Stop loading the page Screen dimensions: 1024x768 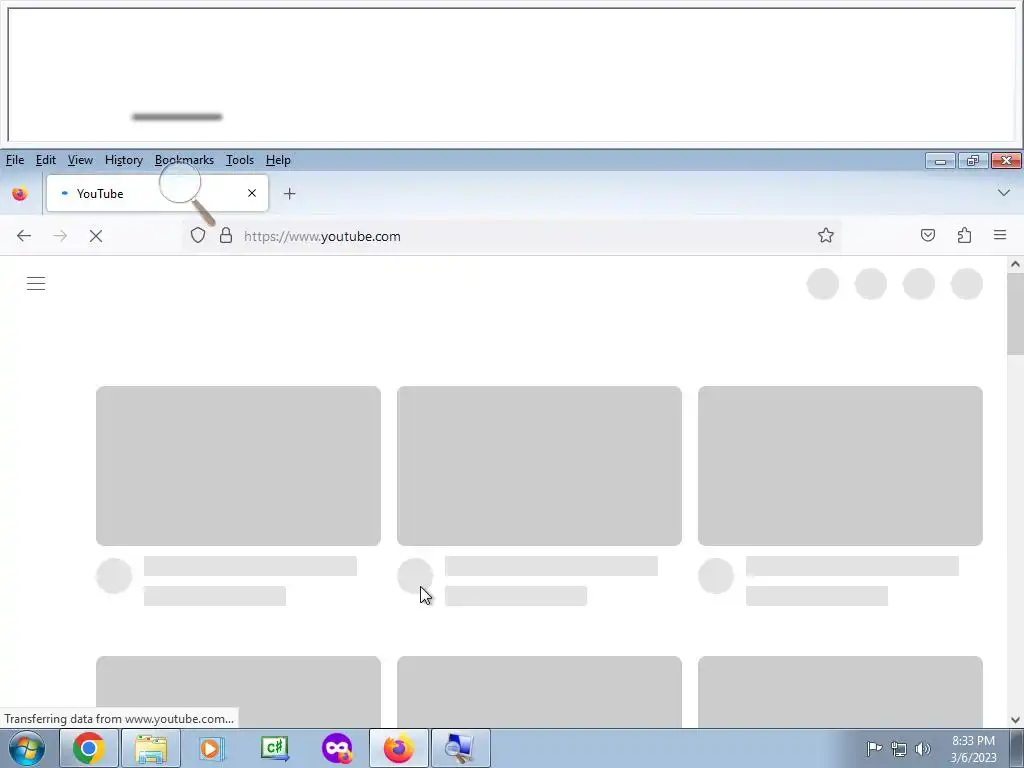[96, 236]
